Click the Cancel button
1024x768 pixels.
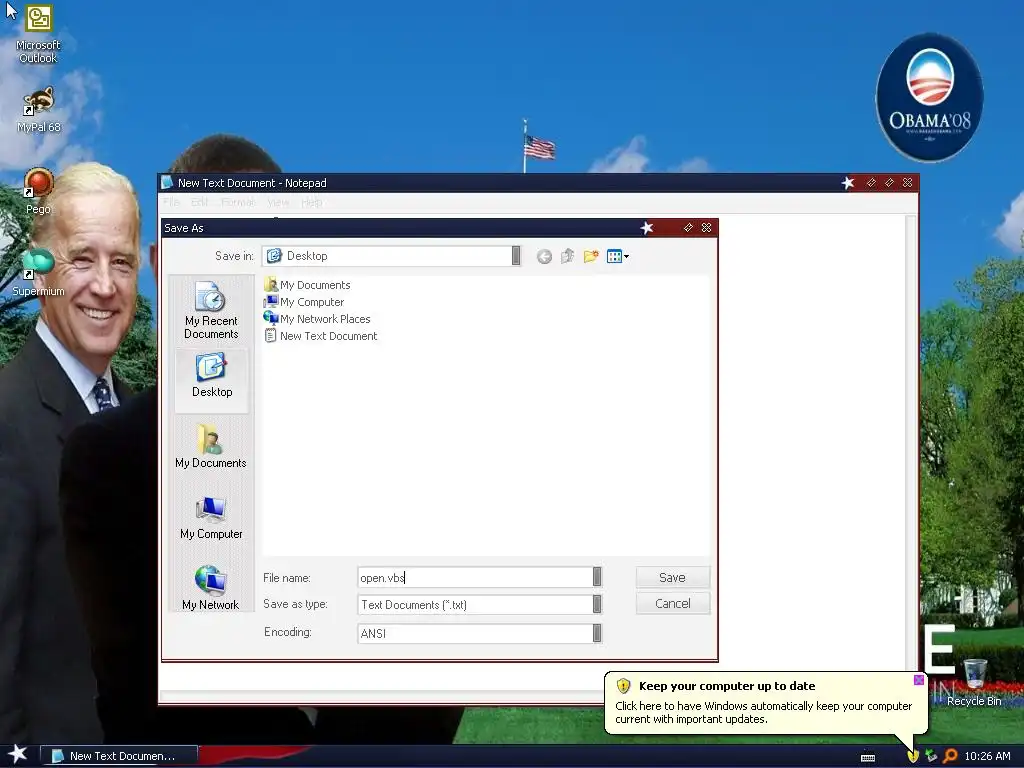coord(673,603)
